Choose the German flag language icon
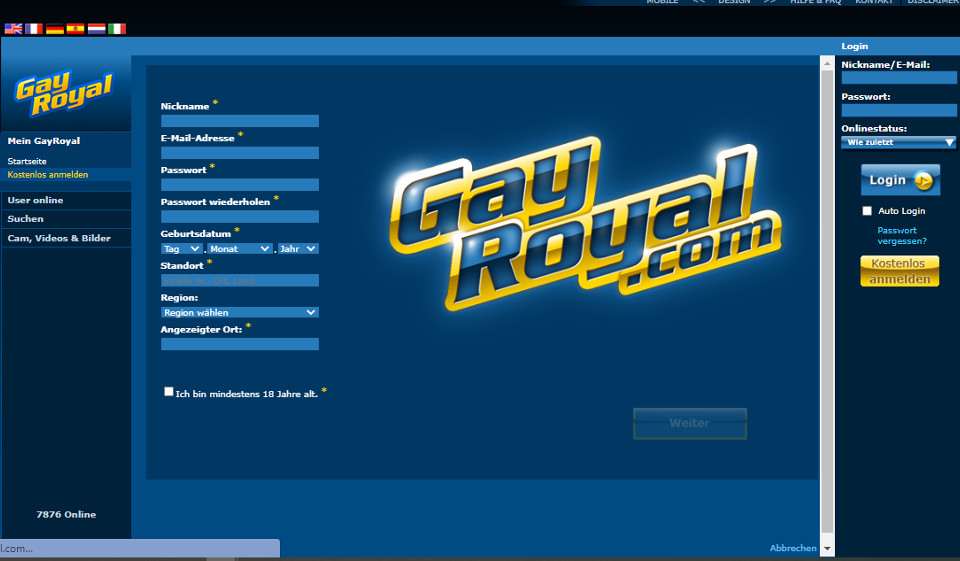 [x=55, y=29]
